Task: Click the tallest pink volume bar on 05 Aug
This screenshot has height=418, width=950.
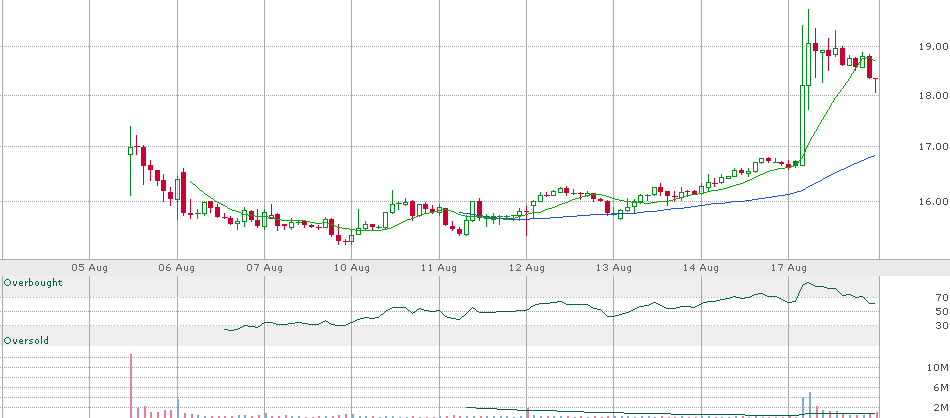Action: coord(130,386)
